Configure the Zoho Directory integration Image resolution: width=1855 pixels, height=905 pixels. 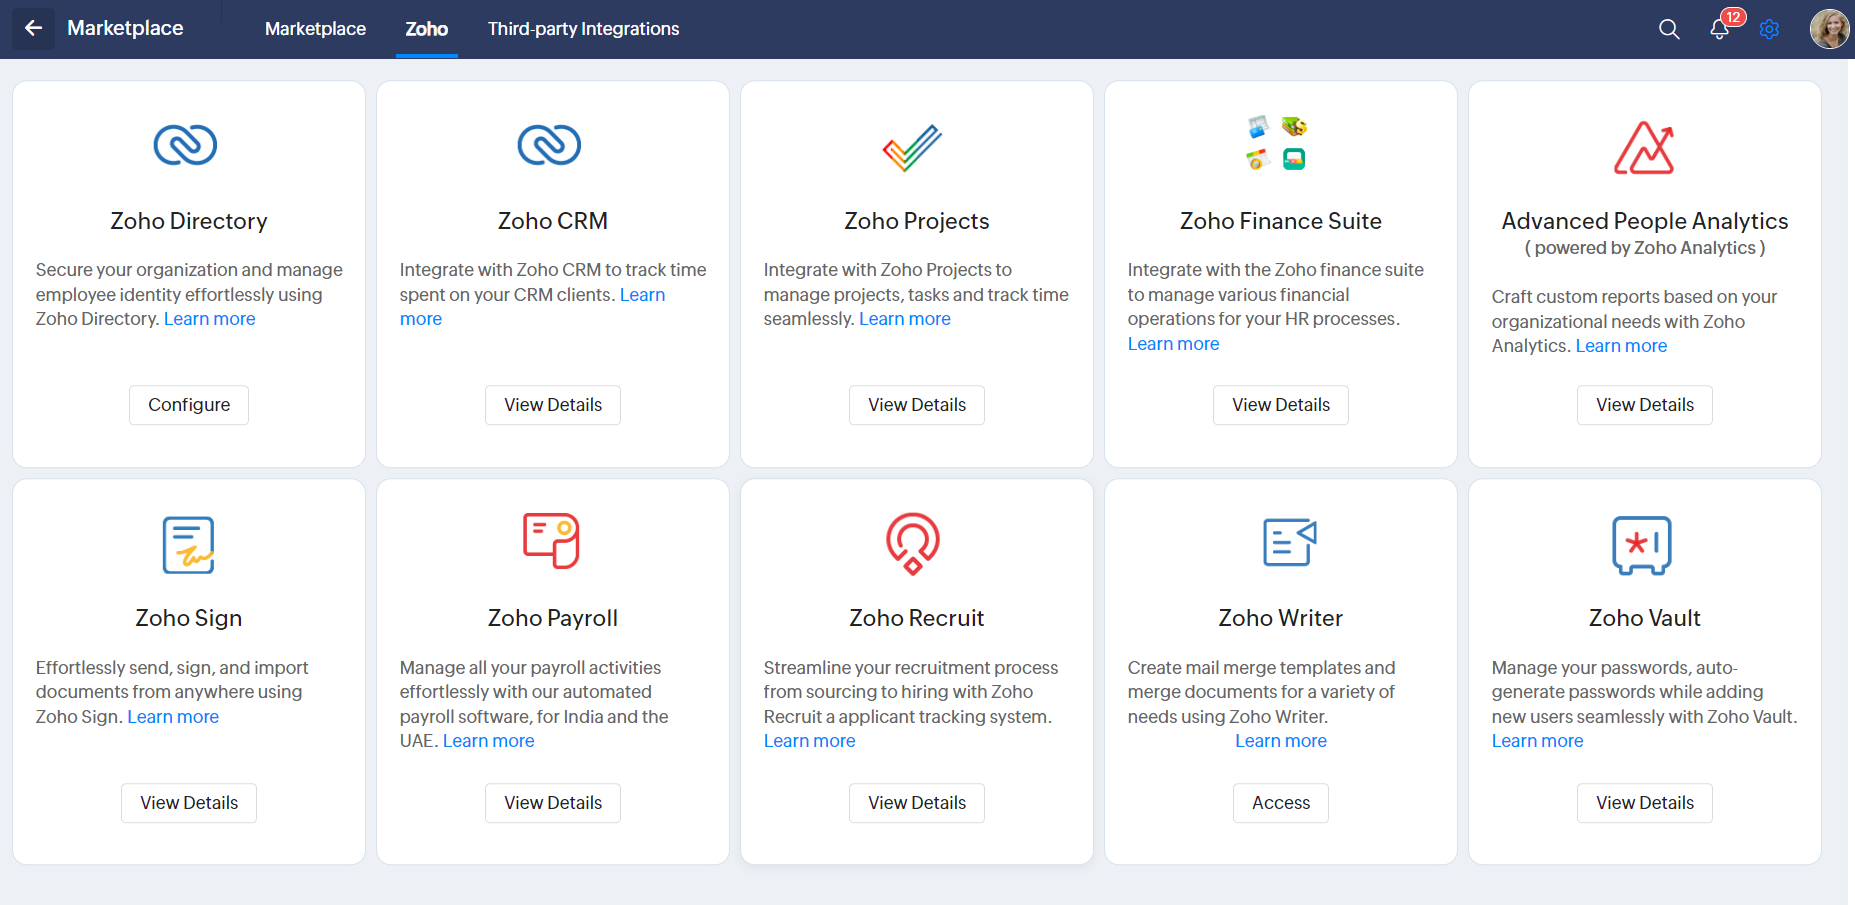(189, 405)
